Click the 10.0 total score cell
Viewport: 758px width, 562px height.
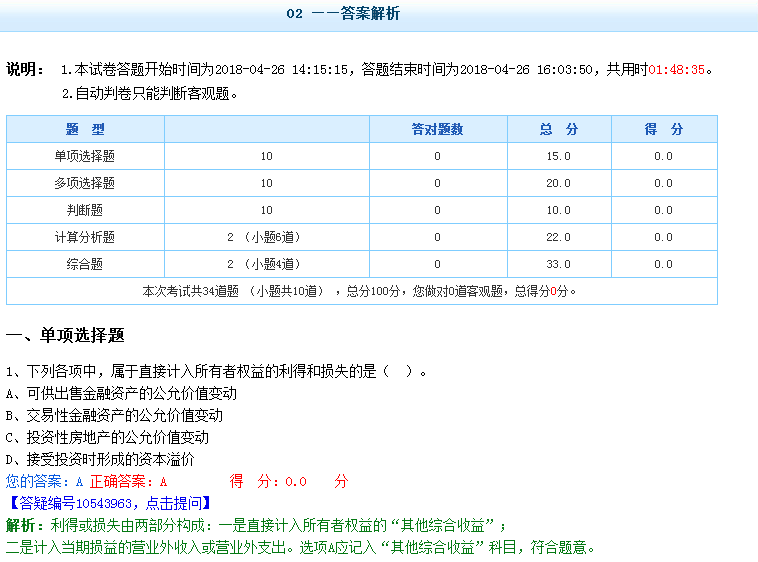tap(559, 210)
